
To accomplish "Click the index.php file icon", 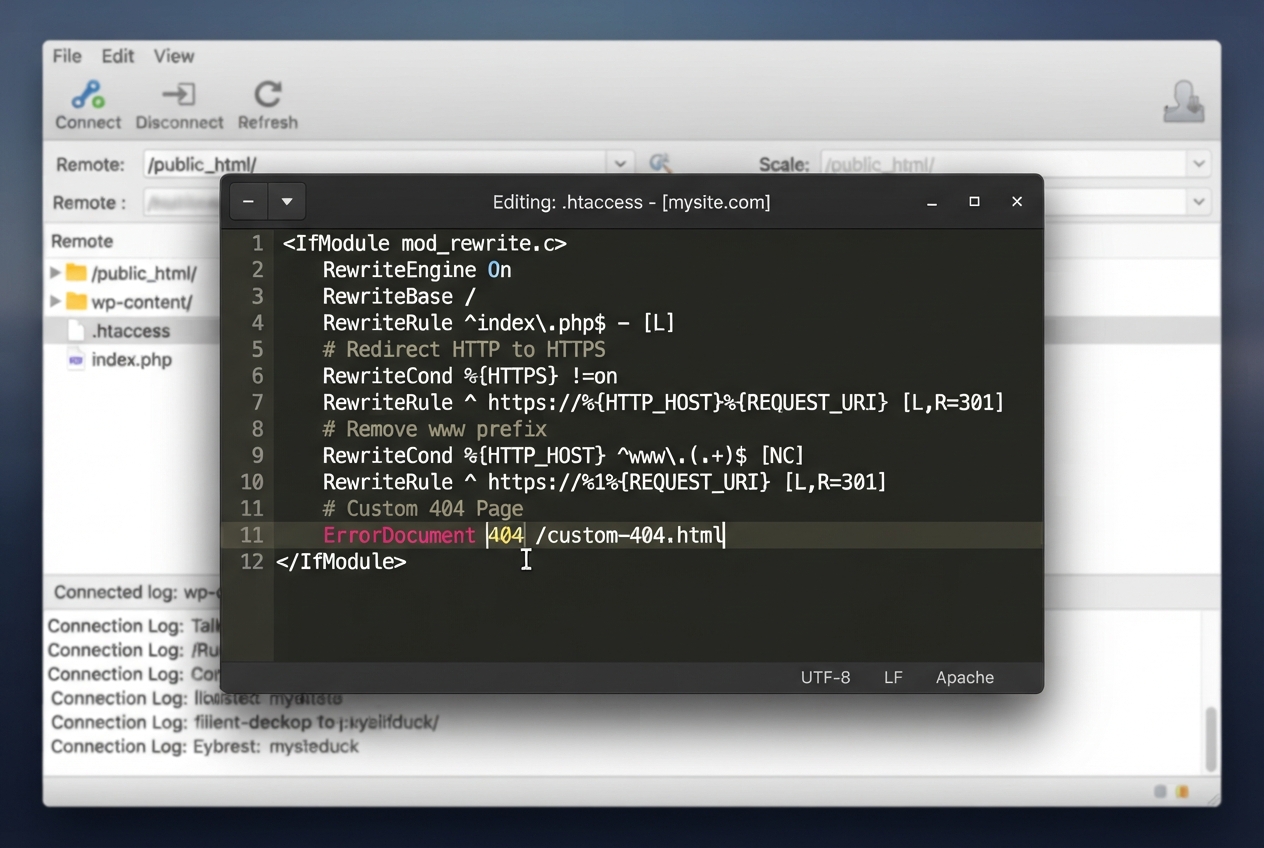I will 76,359.
